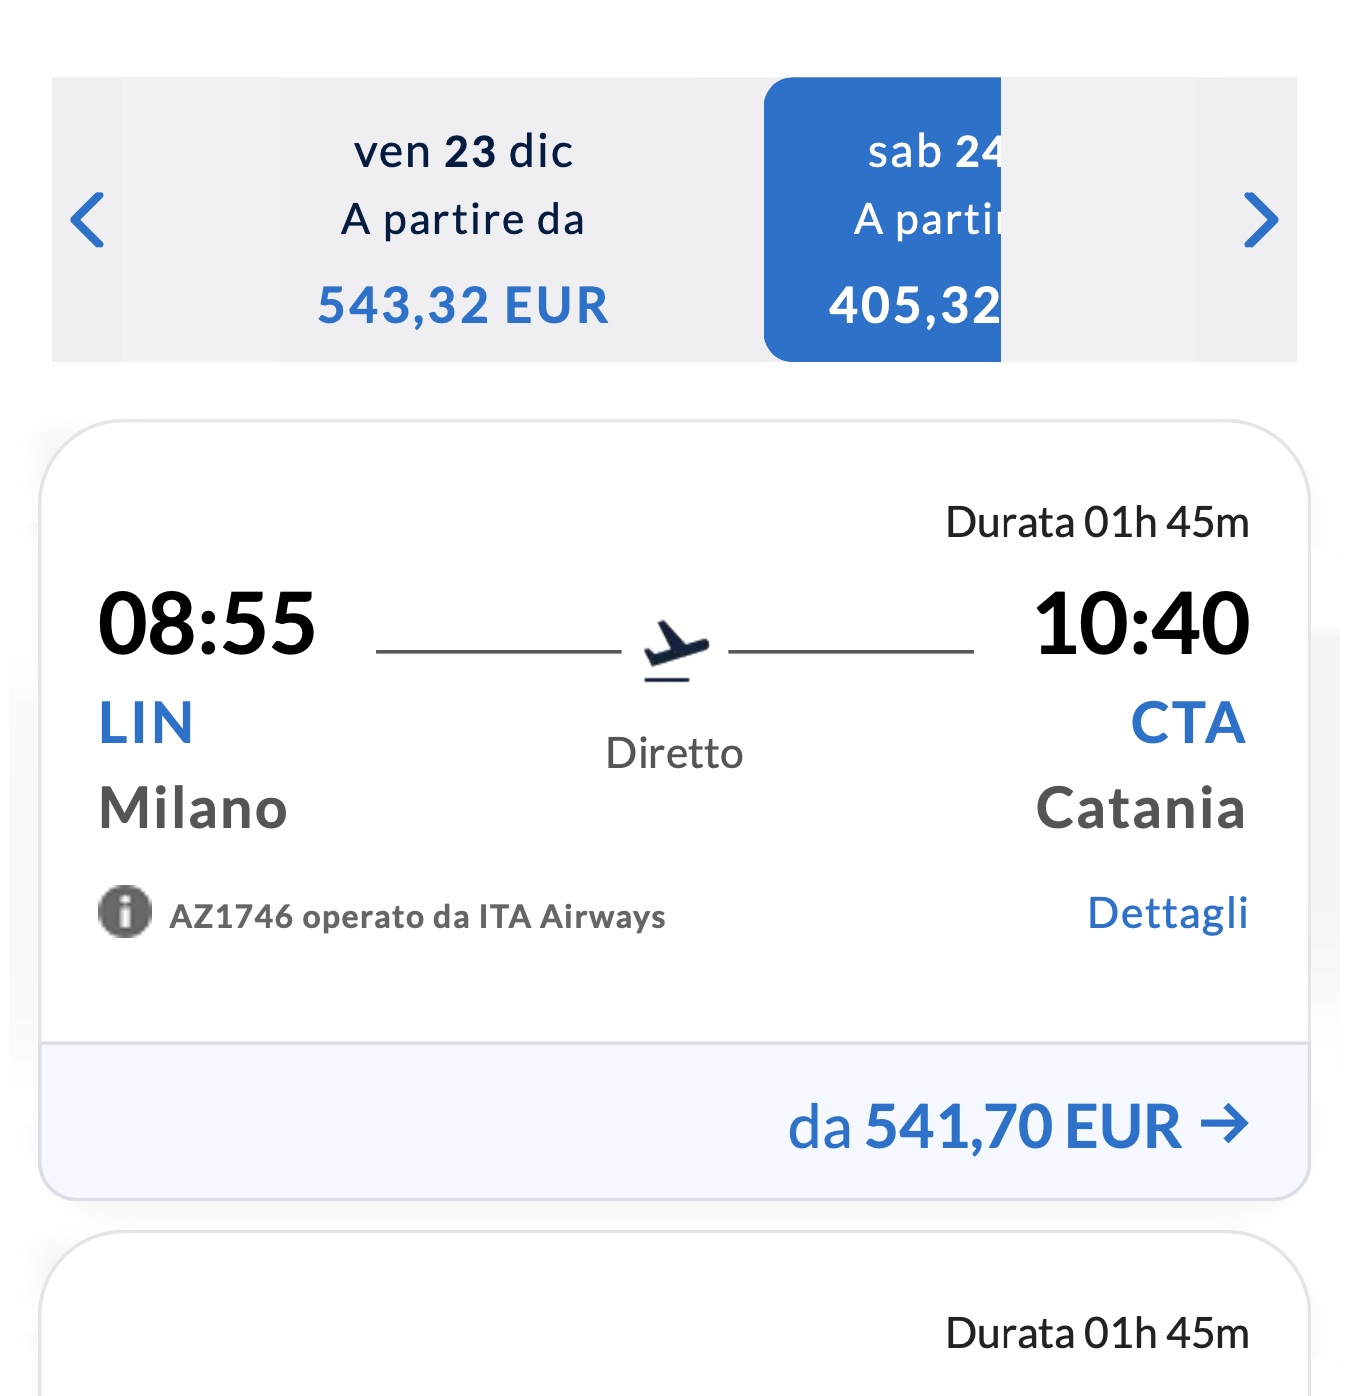The width and height of the screenshot is (1358, 1396).
Task: Click the Durata 01h 45m label in the first card
Action: (1097, 523)
